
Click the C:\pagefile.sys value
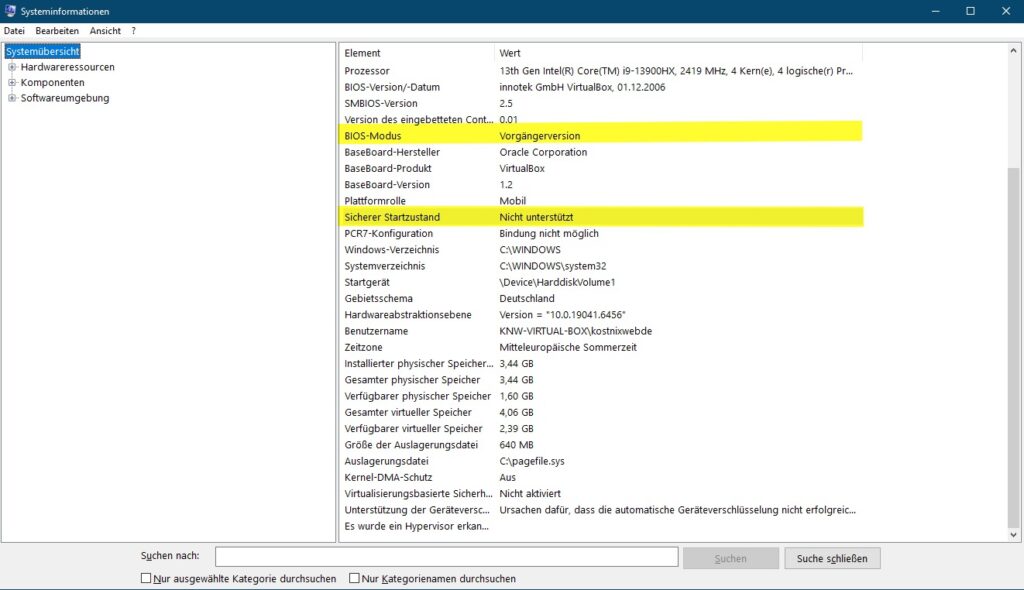[532, 461]
